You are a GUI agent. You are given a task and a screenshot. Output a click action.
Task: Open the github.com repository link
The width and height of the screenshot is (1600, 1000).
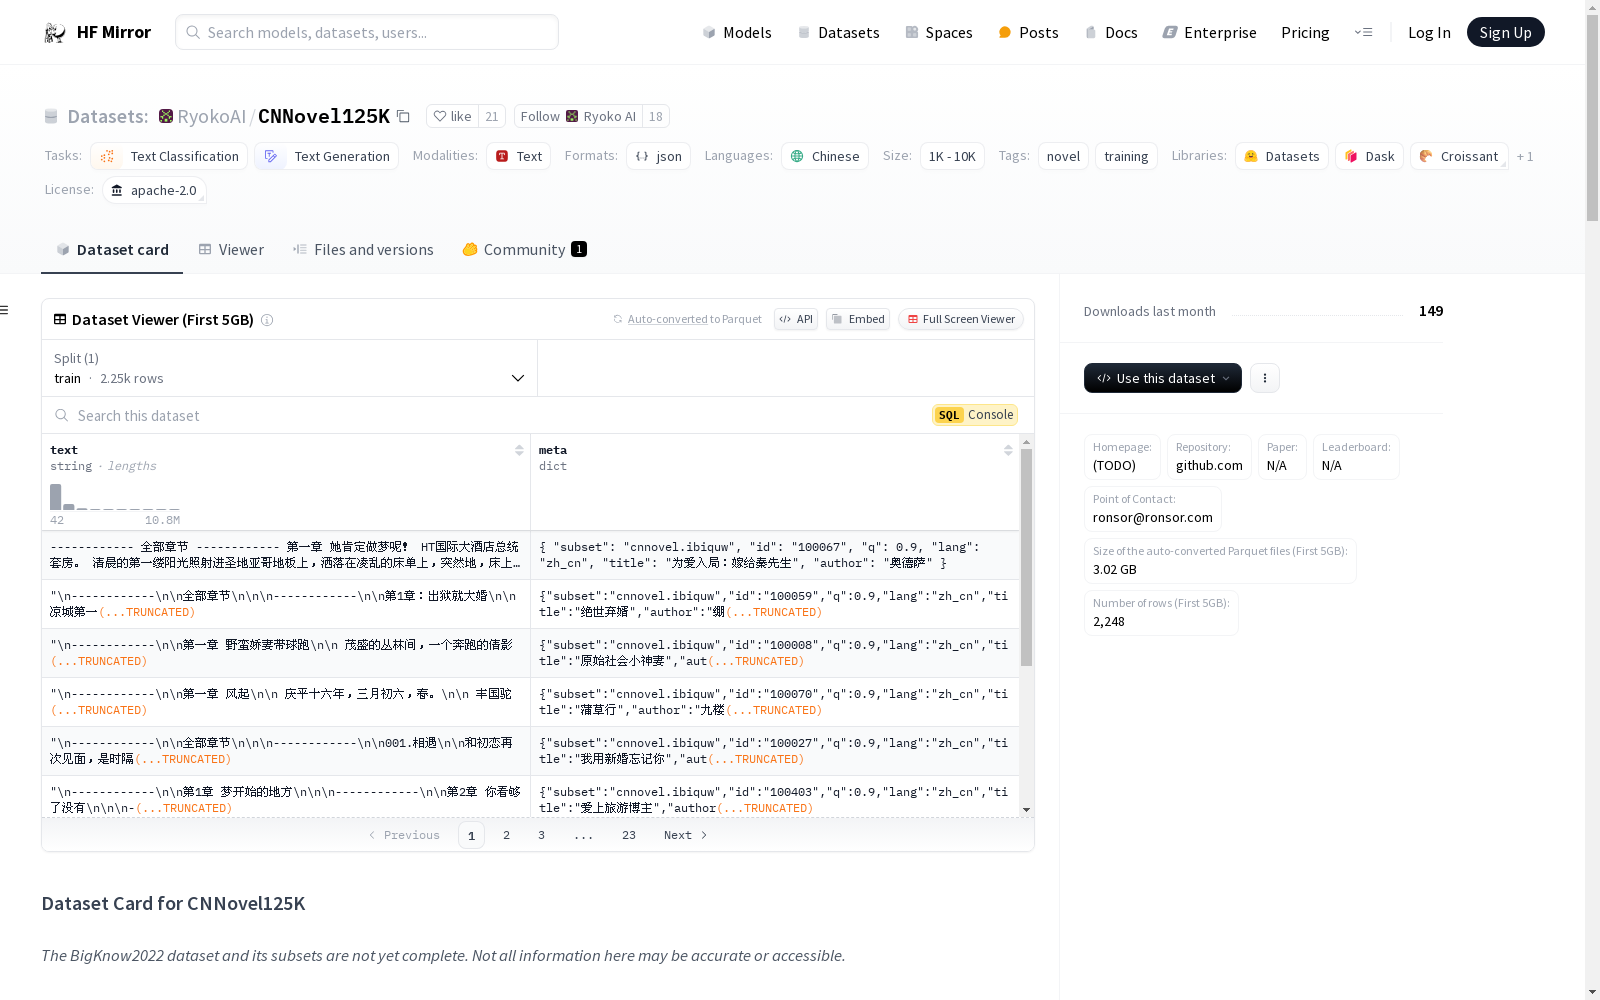[x=1209, y=465]
